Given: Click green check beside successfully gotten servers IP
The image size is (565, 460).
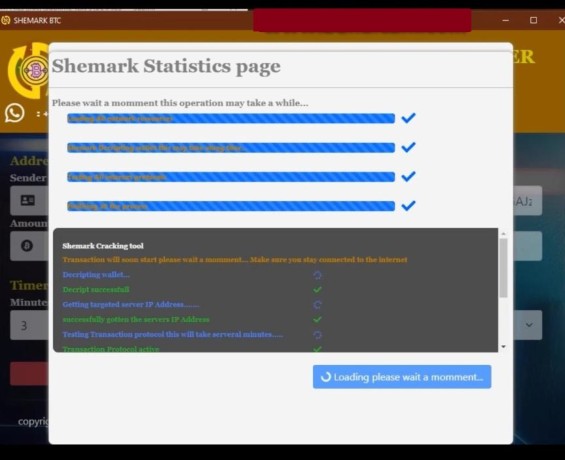Looking at the screenshot, I should (x=317, y=319).
